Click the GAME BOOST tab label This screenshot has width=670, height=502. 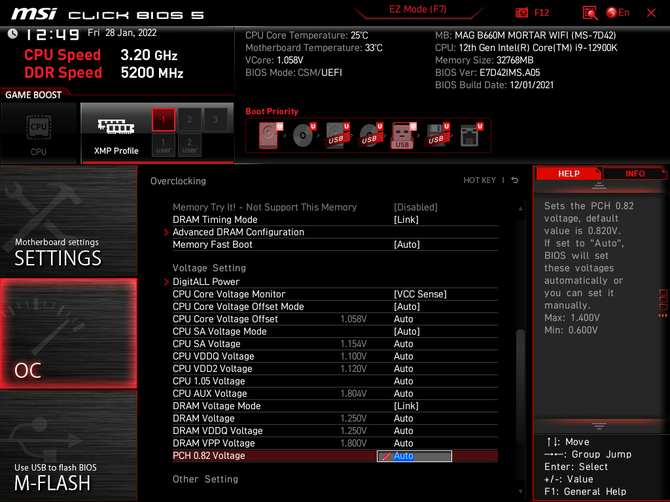point(33,95)
